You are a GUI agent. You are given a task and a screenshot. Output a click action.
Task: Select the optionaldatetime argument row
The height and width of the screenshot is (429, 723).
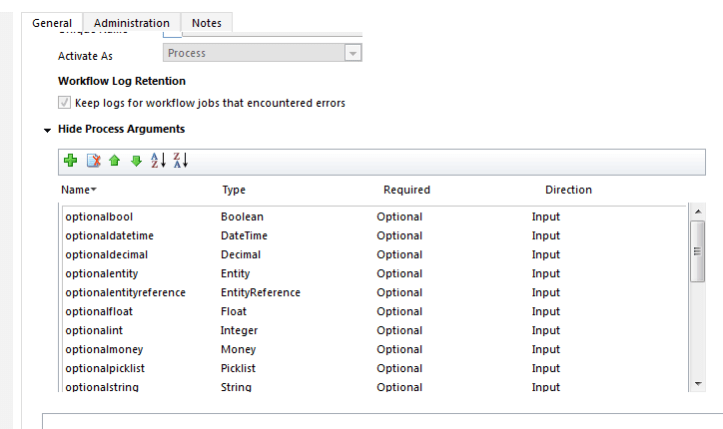374,236
